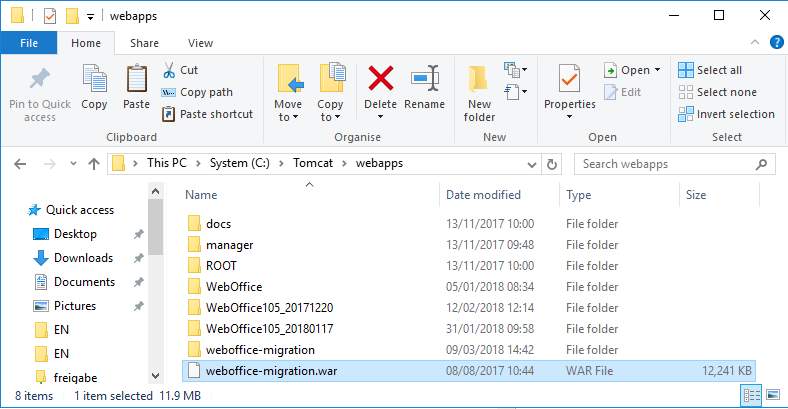
Task: Click System (C:) in the address breadcrumb
Action: click(240, 163)
